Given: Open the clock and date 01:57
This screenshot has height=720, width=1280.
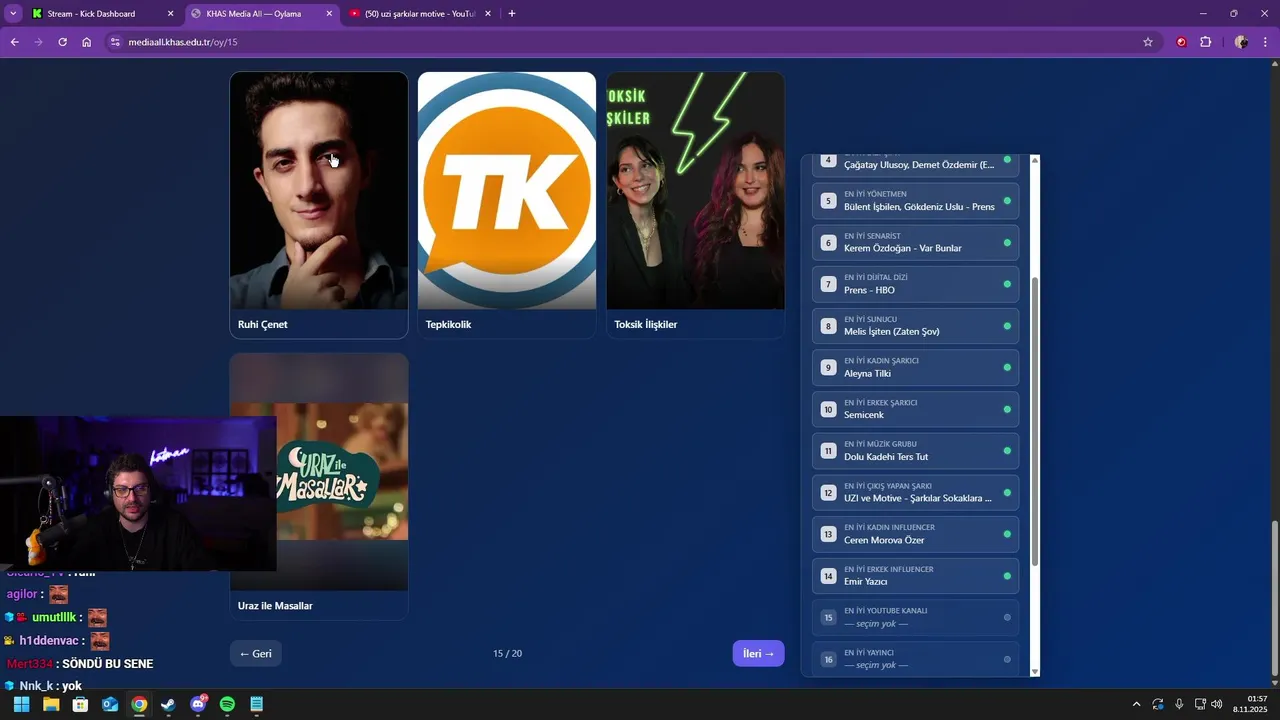Looking at the screenshot, I should pyautogui.click(x=1250, y=705).
